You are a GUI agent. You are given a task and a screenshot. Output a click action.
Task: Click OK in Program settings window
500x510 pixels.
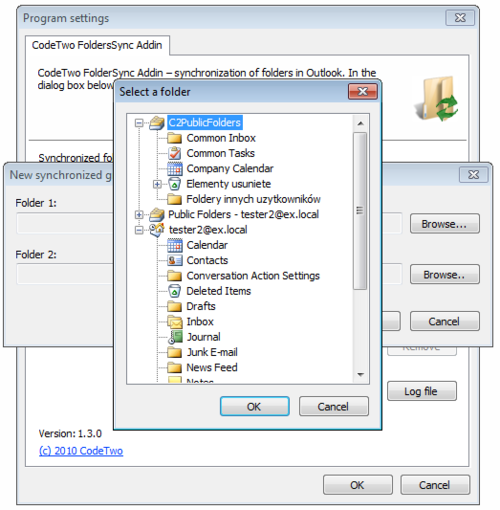click(x=358, y=485)
